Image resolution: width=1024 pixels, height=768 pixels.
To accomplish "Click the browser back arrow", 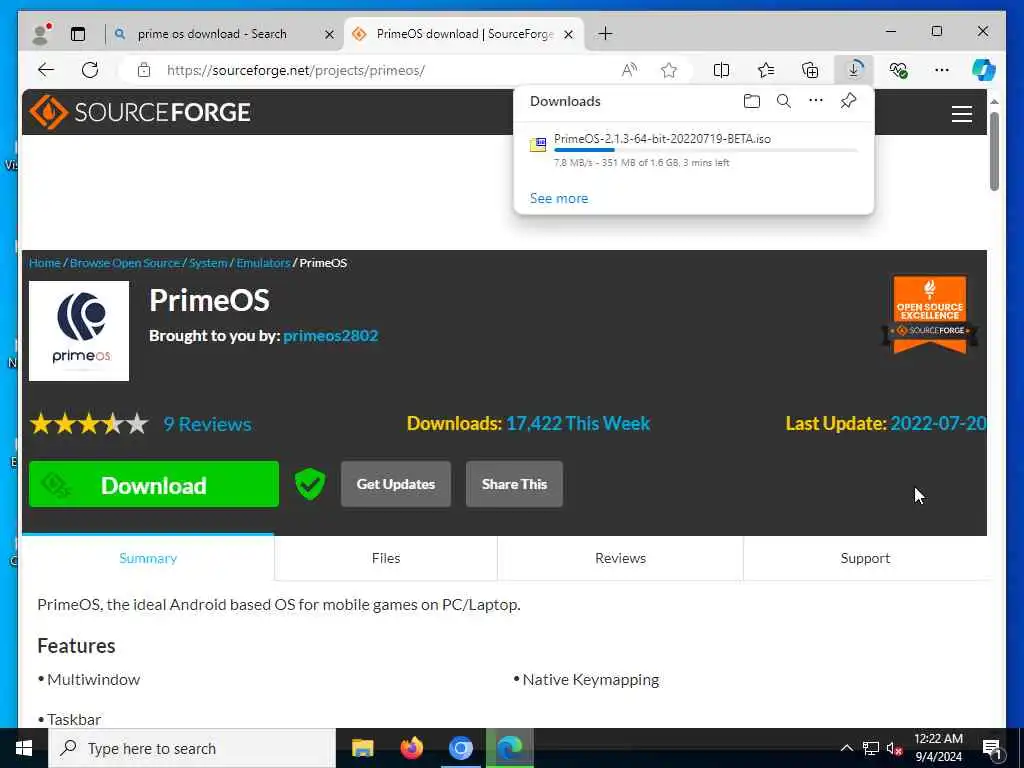I will 46,70.
